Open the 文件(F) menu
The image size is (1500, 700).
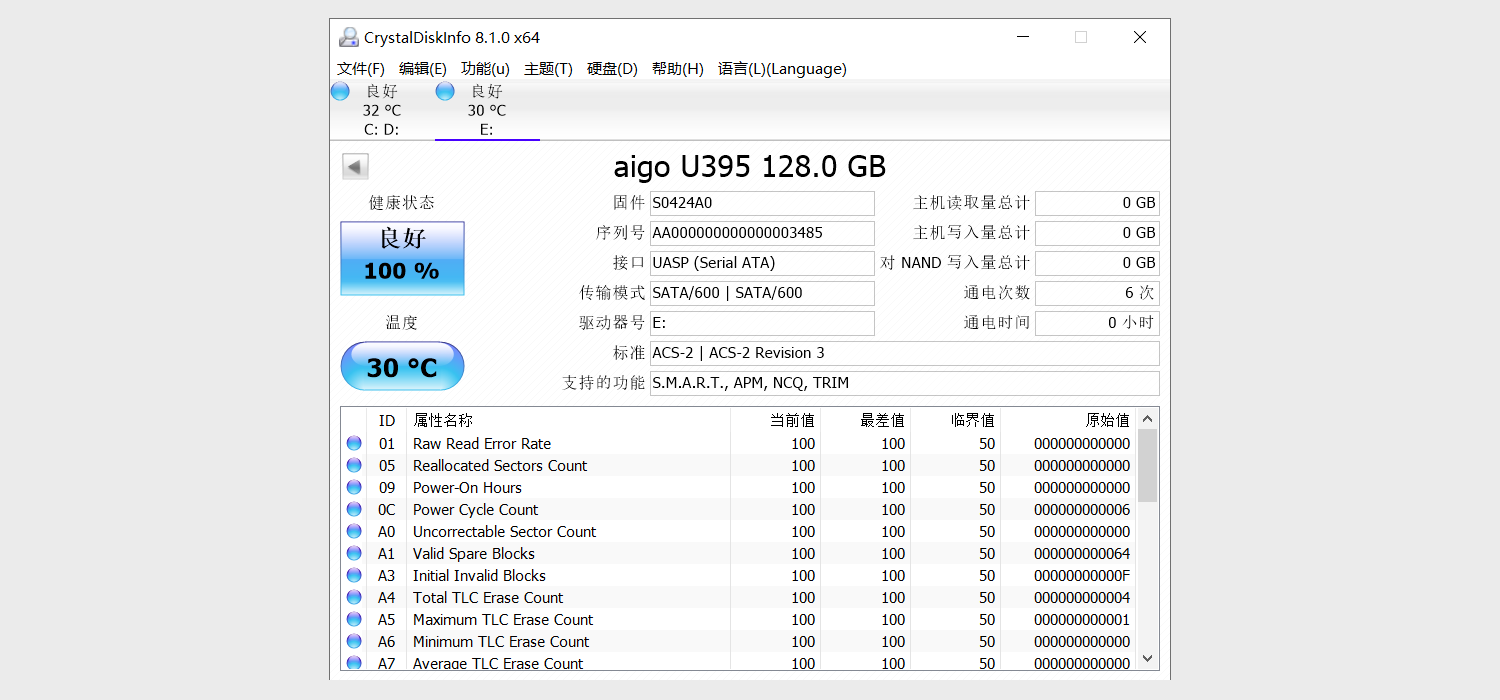click(361, 69)
